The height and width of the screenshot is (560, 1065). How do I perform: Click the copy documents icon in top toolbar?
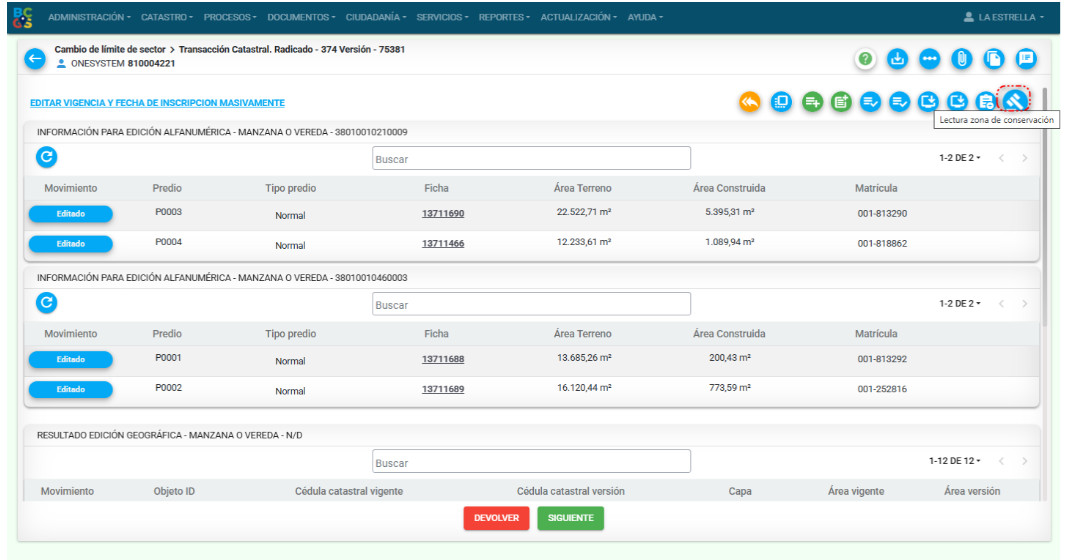click(x=994, y=59)
